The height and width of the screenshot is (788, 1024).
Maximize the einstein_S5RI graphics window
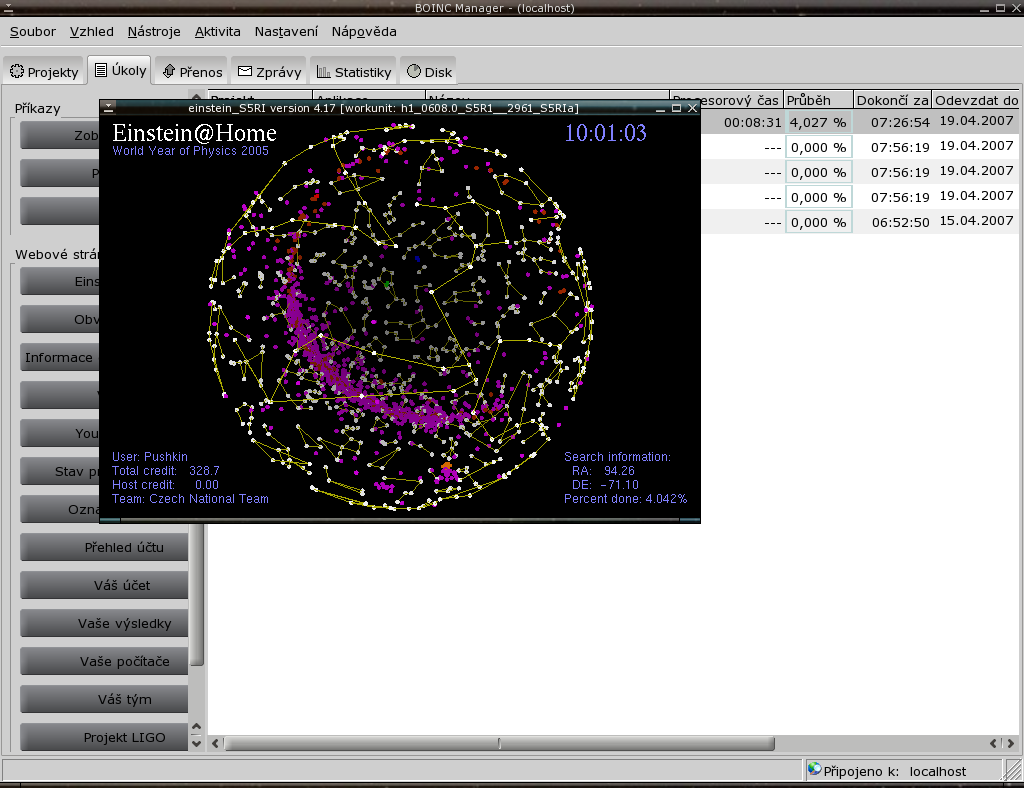coord(677,108)
